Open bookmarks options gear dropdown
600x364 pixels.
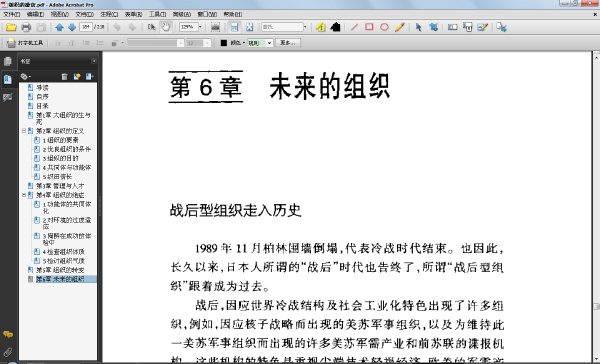click(x=26, y=77)
